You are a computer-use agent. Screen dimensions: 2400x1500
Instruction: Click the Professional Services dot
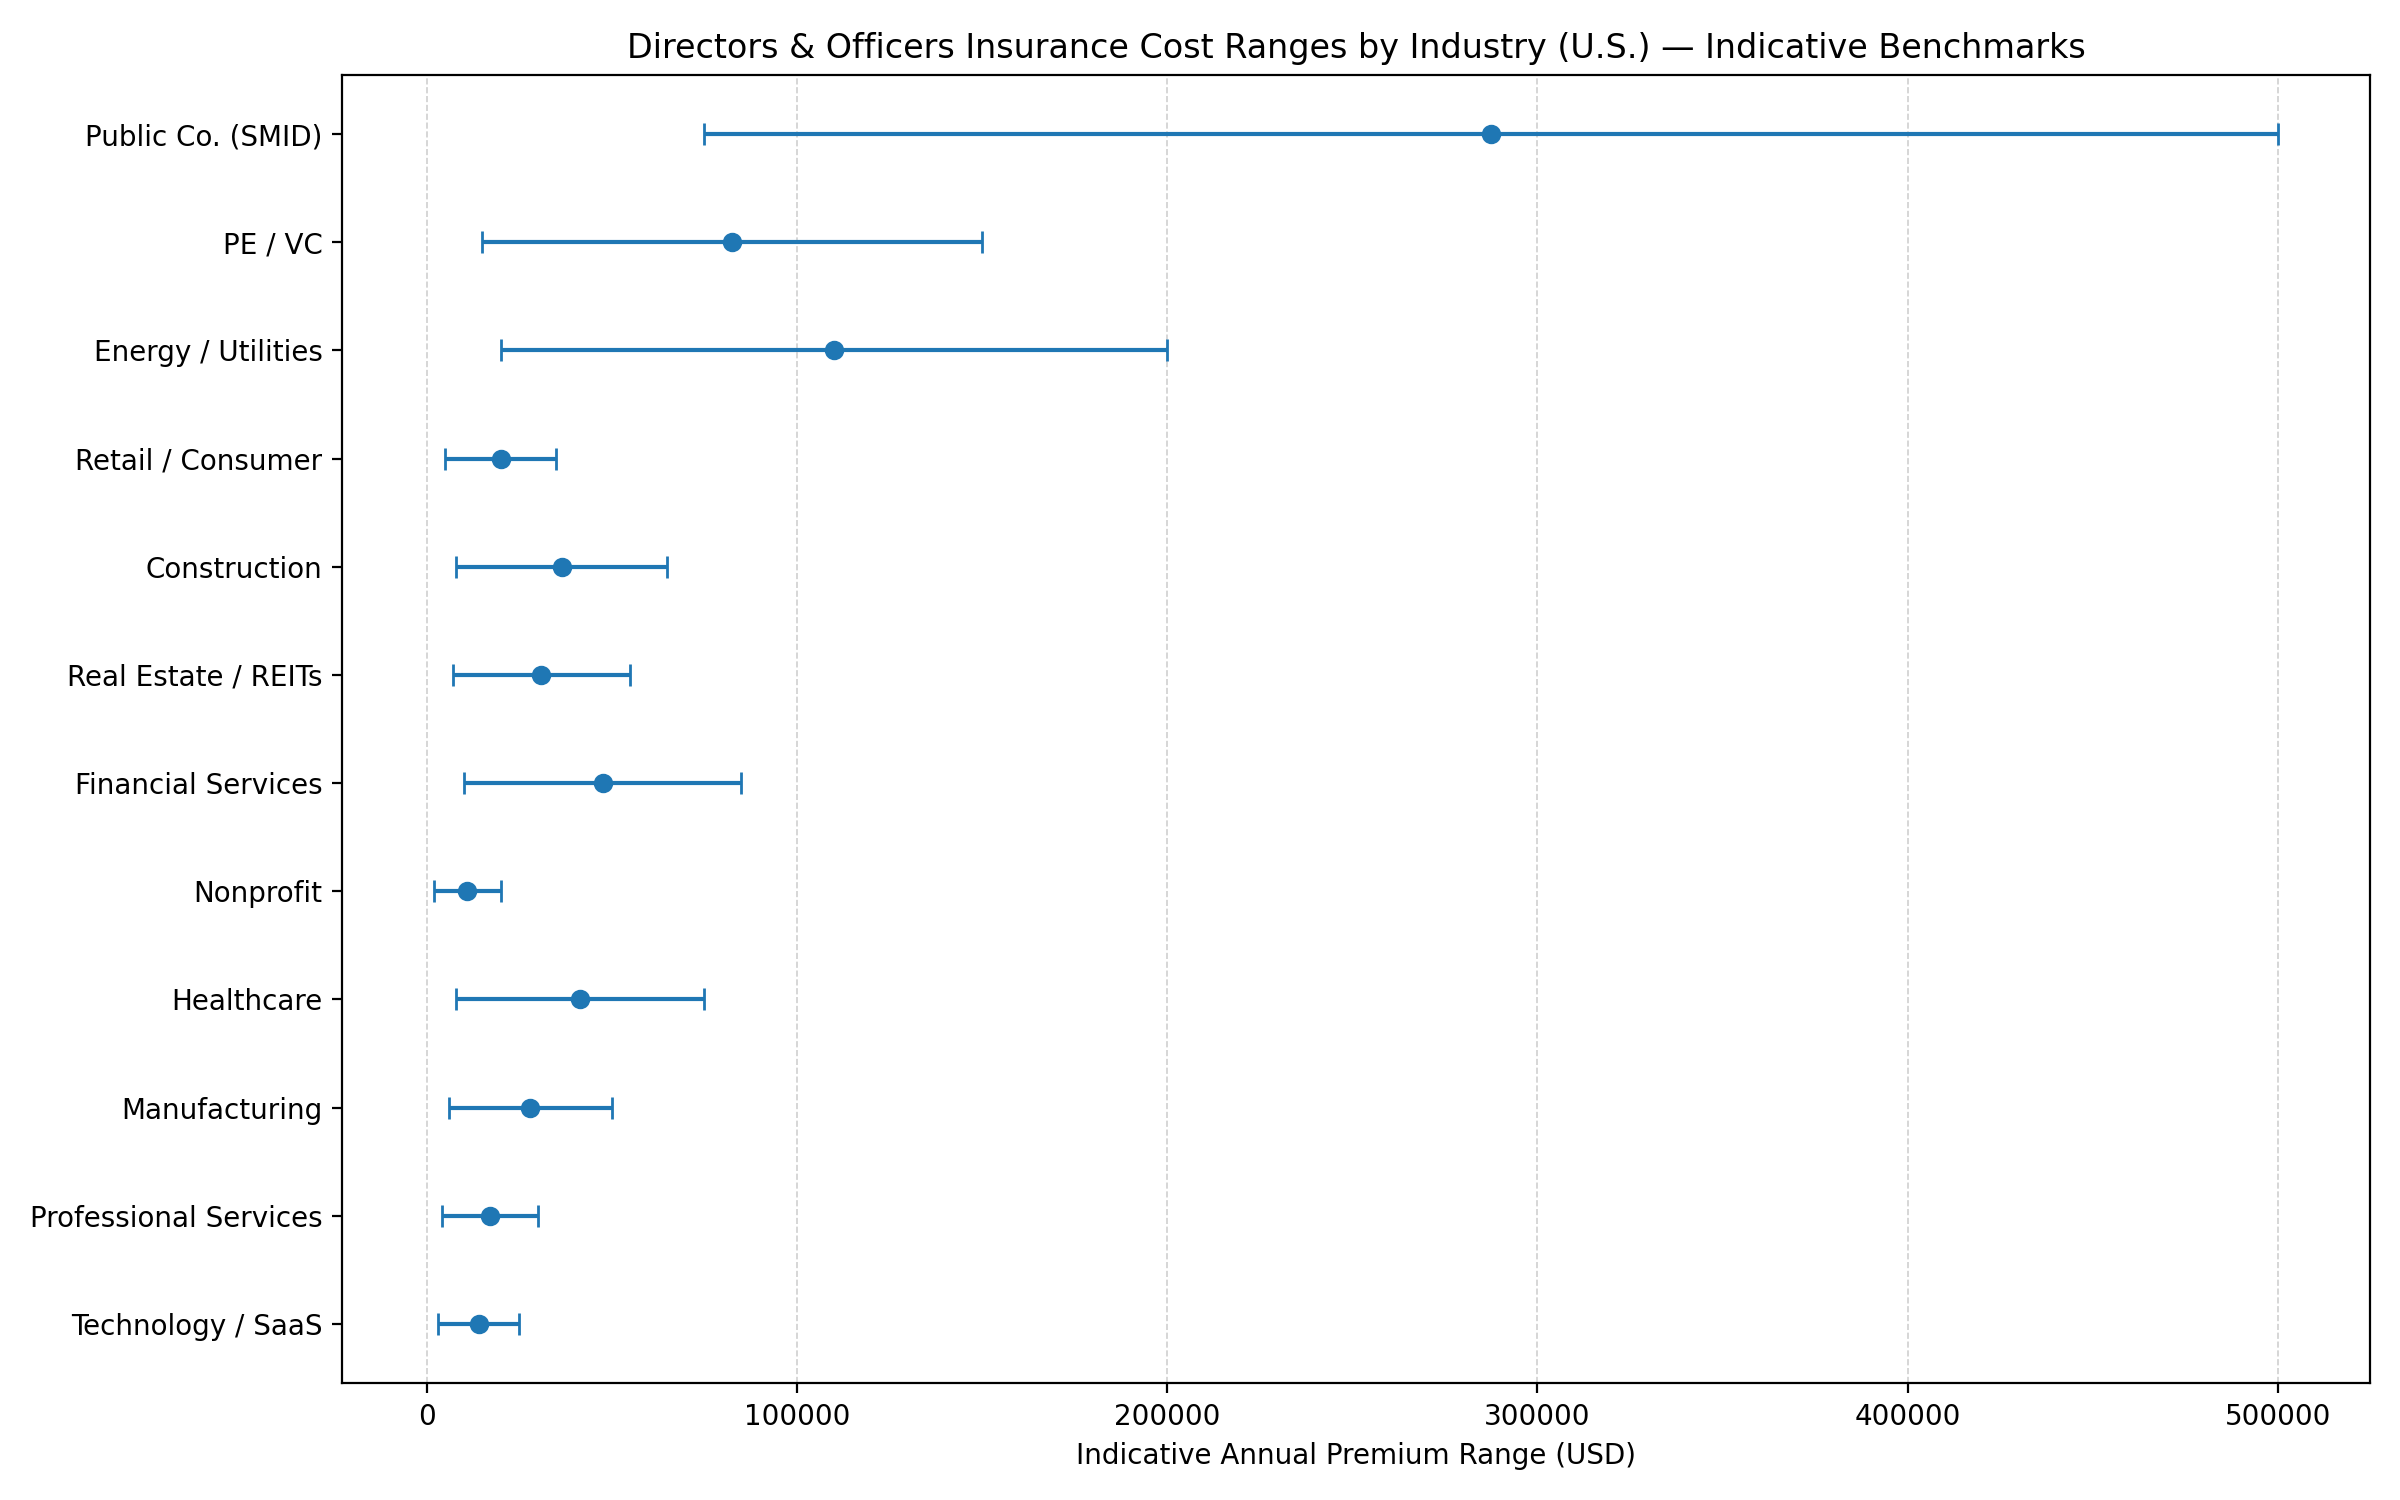point(490,1216)
